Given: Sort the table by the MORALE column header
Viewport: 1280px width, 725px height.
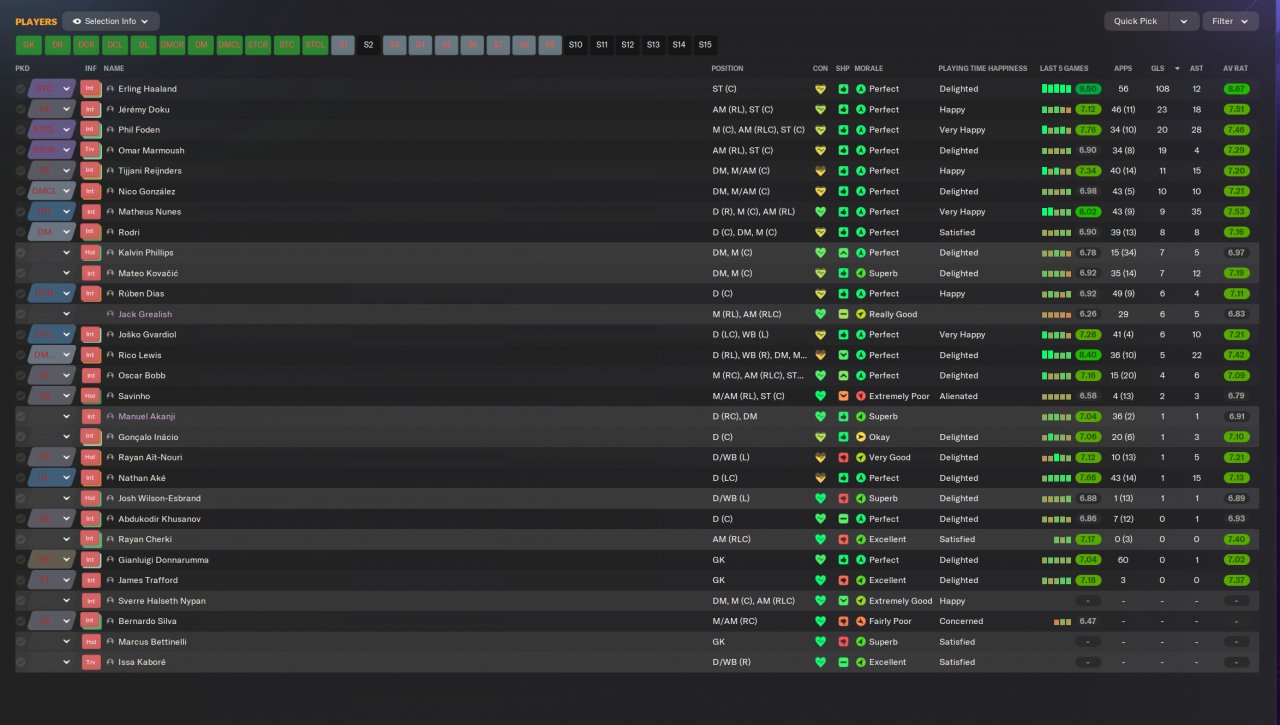Looking at the screenshot, I should (x=869, y=69).
